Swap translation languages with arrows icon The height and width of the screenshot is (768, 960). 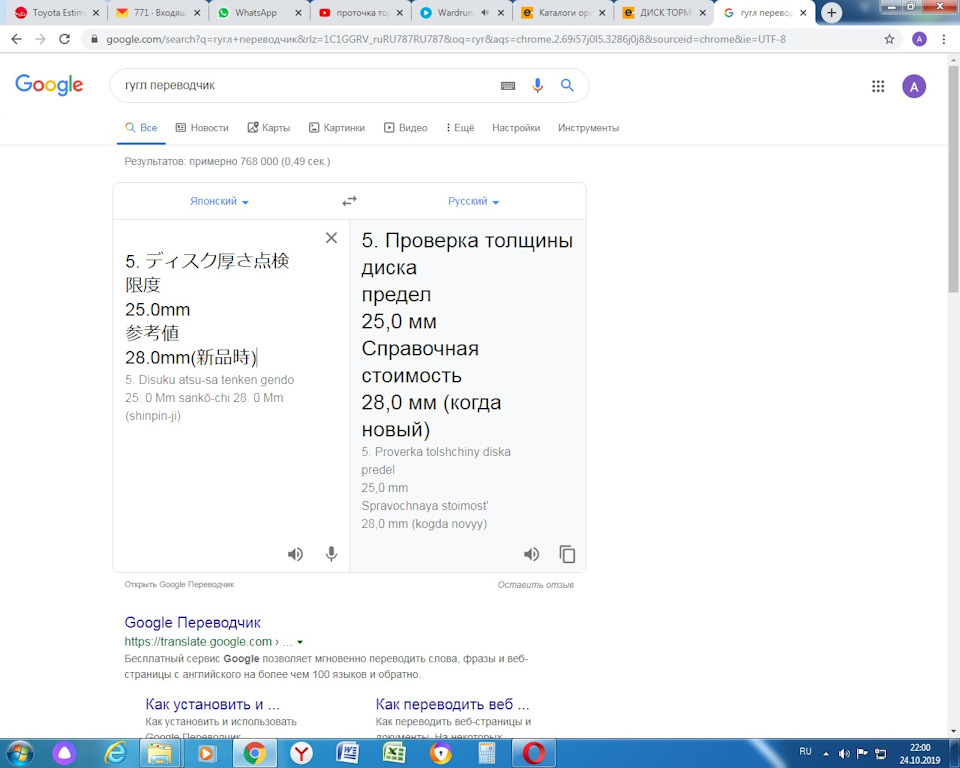point(349,201)
